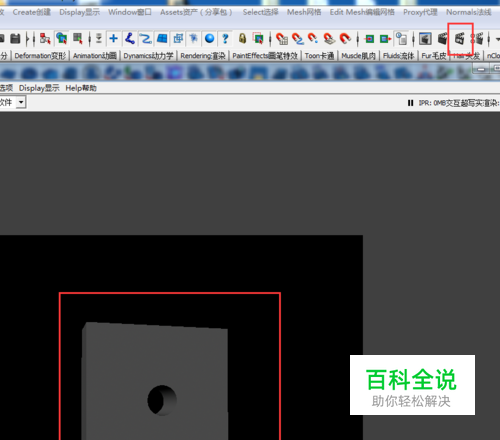Open the main Display menu
Viewport: 500px width, 440px height.
[79, 12]
